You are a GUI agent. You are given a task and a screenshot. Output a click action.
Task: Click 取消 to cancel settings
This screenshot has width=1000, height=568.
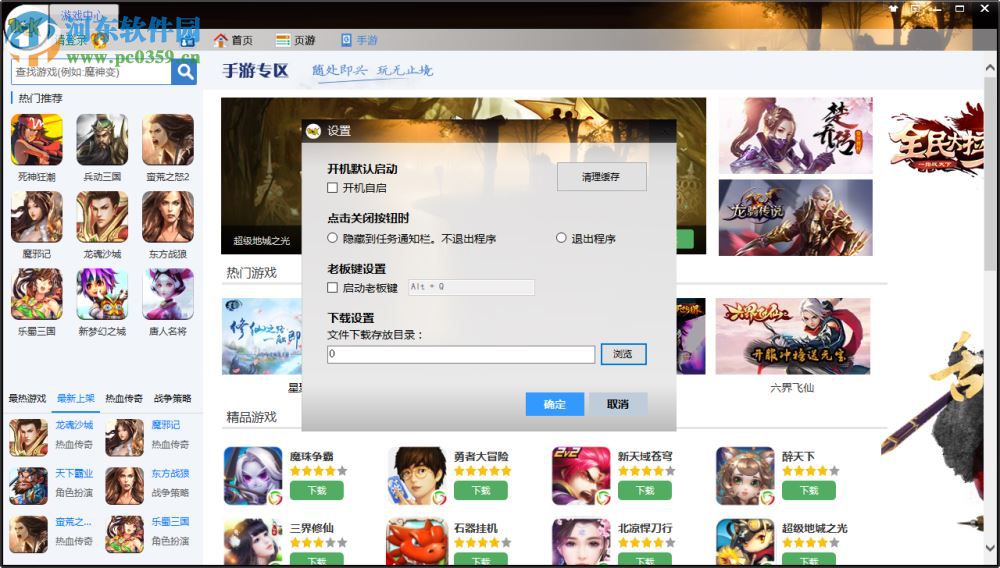click(618, 404)
